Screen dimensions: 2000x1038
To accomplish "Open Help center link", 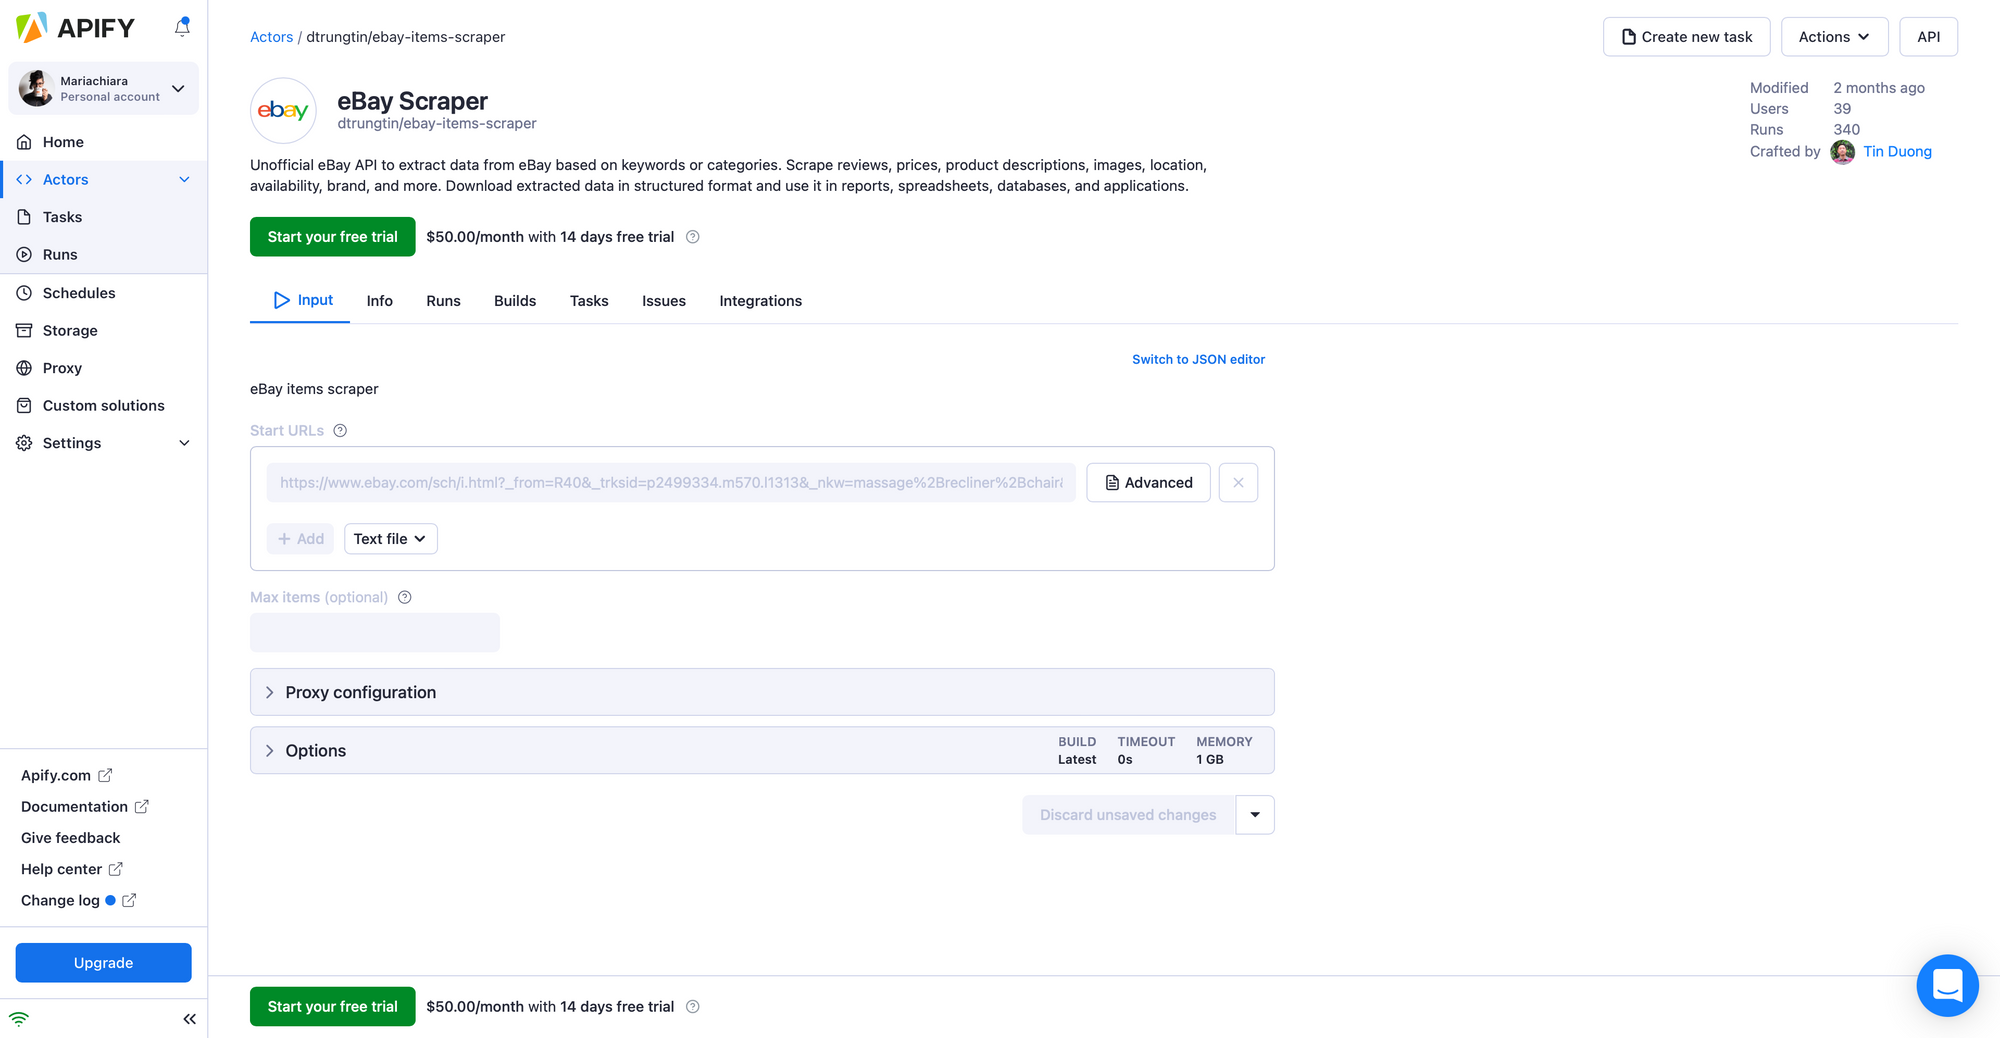I will (71, 869).
